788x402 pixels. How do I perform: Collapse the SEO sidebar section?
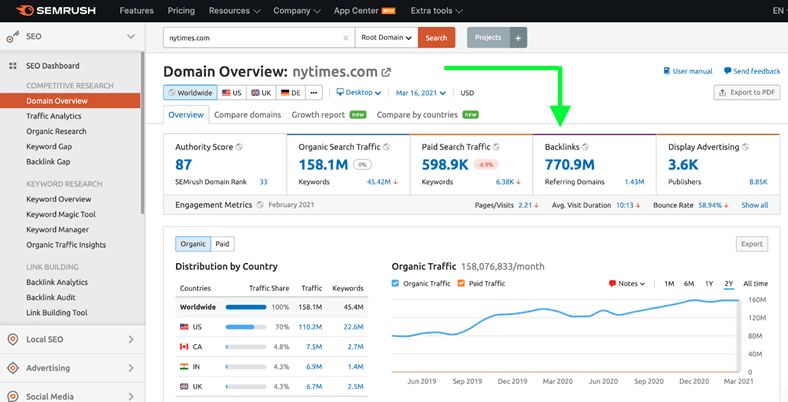[131, 36]
